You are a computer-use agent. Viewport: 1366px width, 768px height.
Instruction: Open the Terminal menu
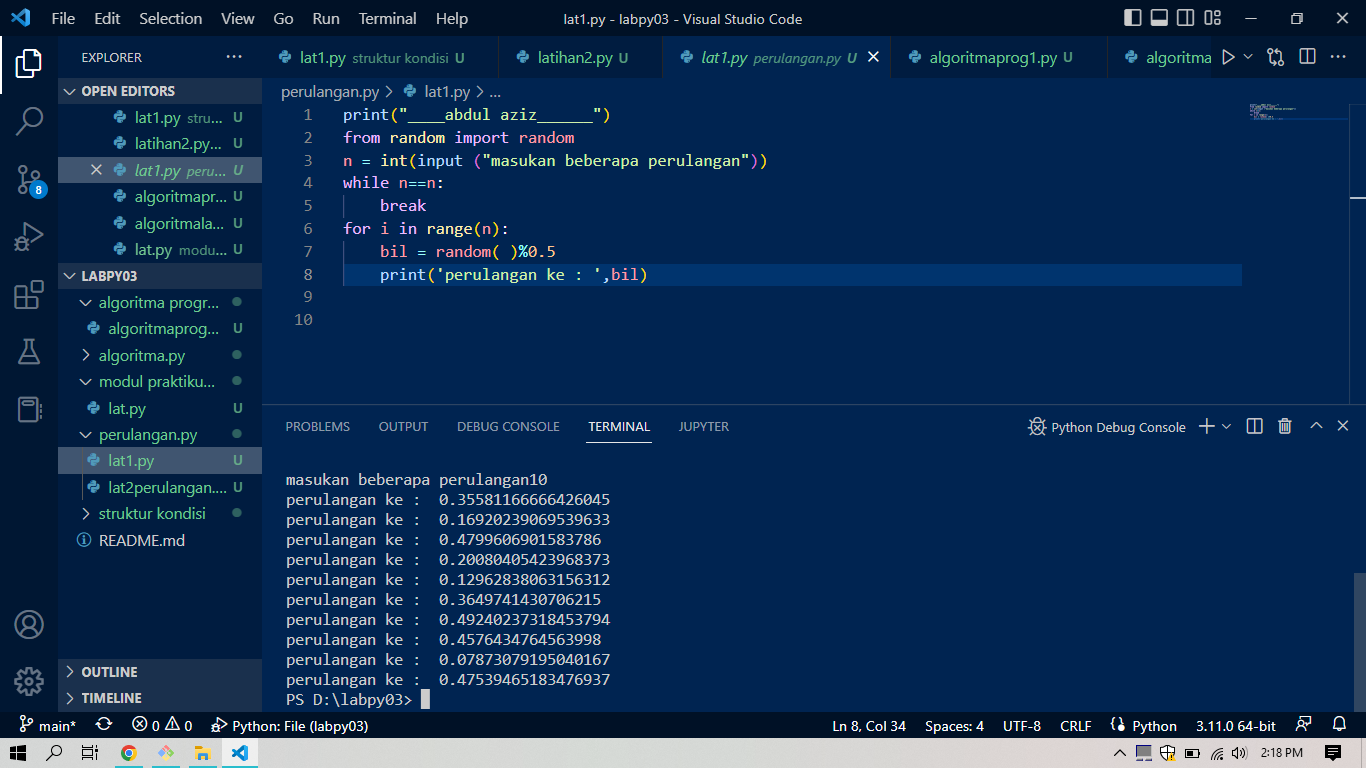387,19
